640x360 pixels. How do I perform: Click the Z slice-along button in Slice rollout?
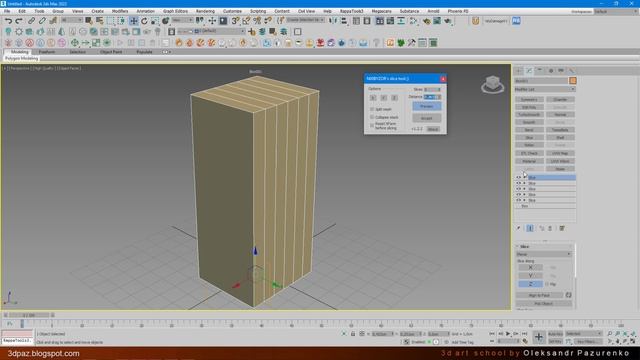coord(530,284)
